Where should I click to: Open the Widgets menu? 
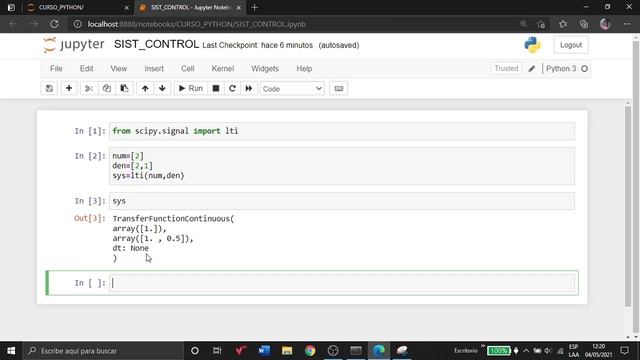tap(265, 69)
